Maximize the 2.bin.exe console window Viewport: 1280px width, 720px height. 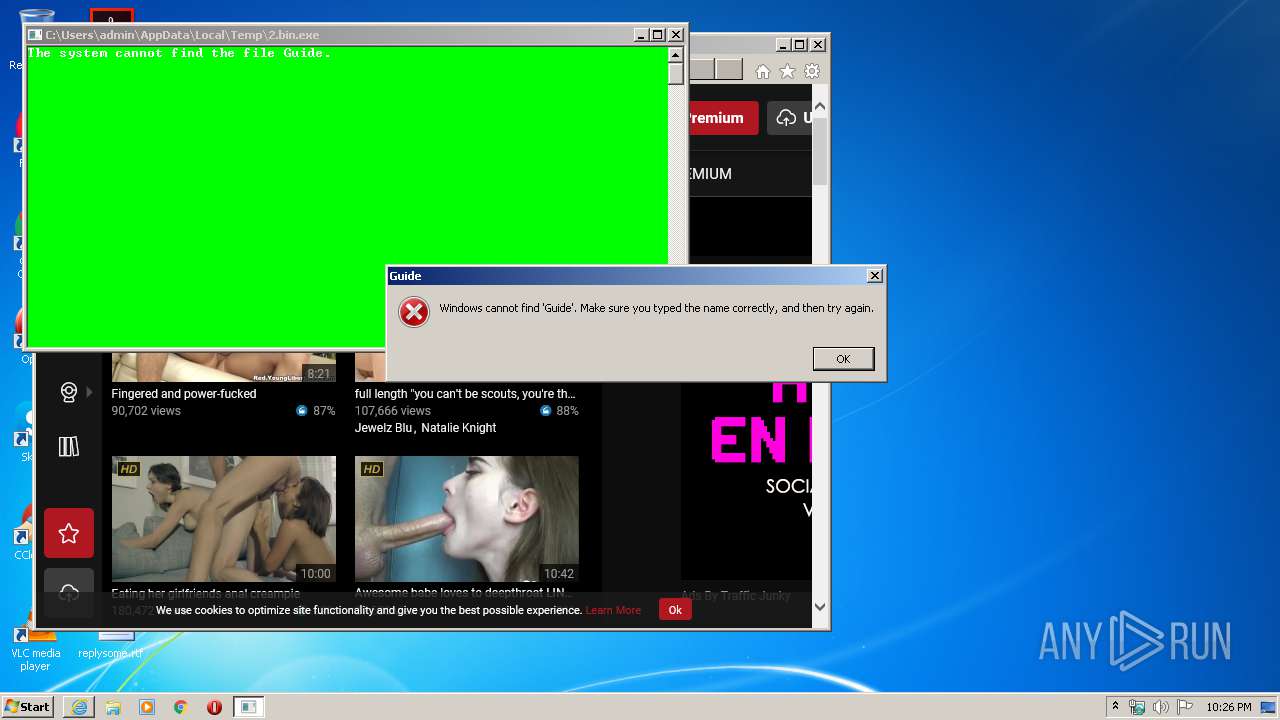click(658, 34)
